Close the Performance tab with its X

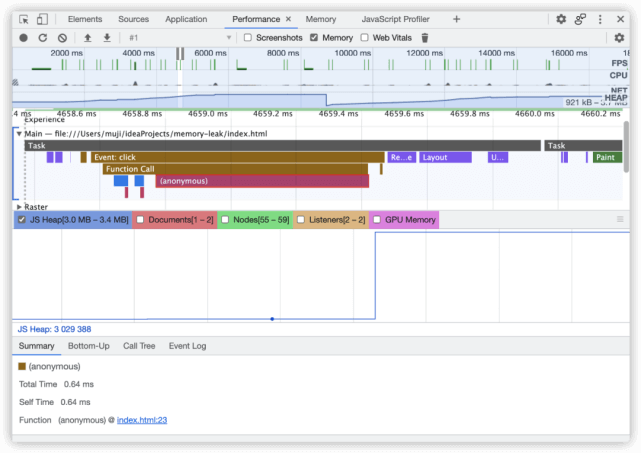pyautogui.click(x=288, y=19)
